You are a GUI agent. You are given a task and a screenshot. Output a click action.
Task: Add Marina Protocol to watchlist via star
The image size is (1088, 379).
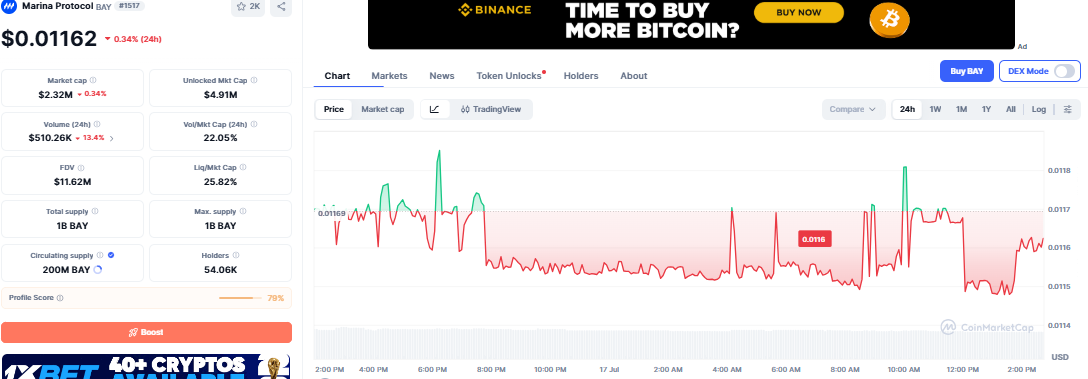point(248,6)
